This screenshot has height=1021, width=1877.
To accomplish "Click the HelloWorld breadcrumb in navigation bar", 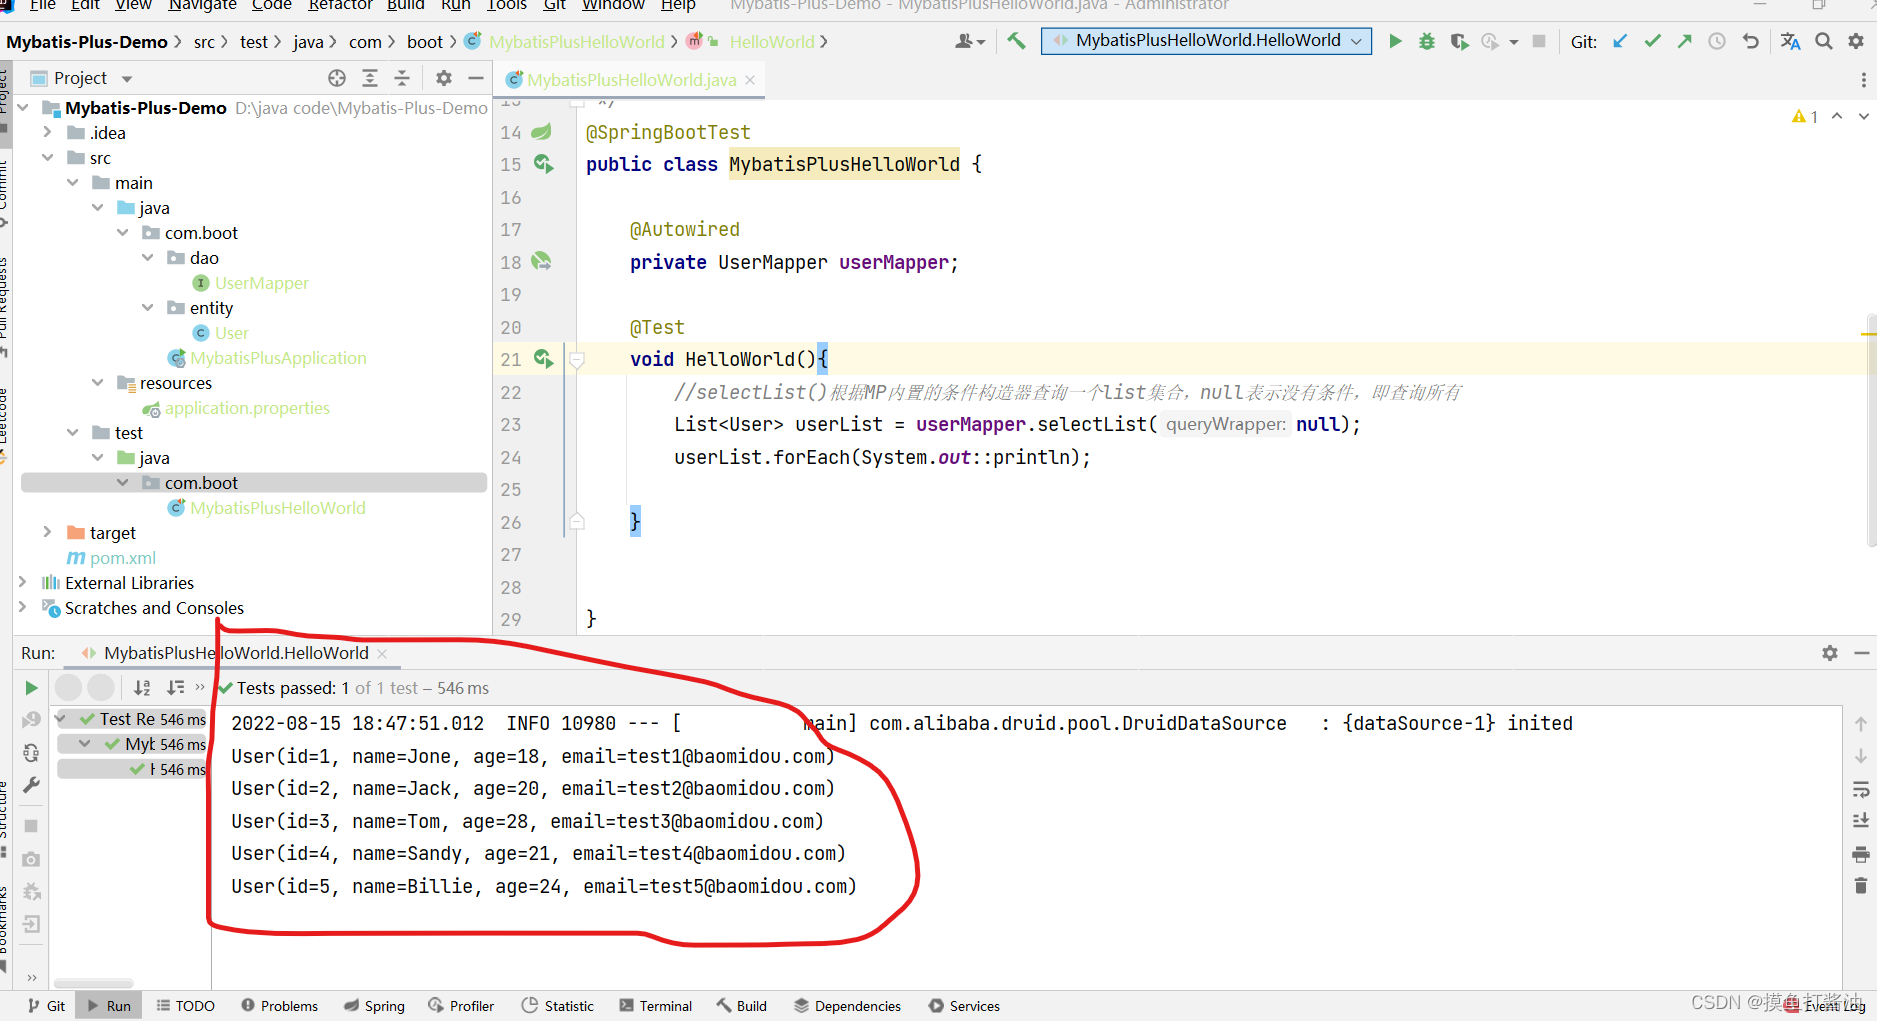I will (x=771, y=42).
